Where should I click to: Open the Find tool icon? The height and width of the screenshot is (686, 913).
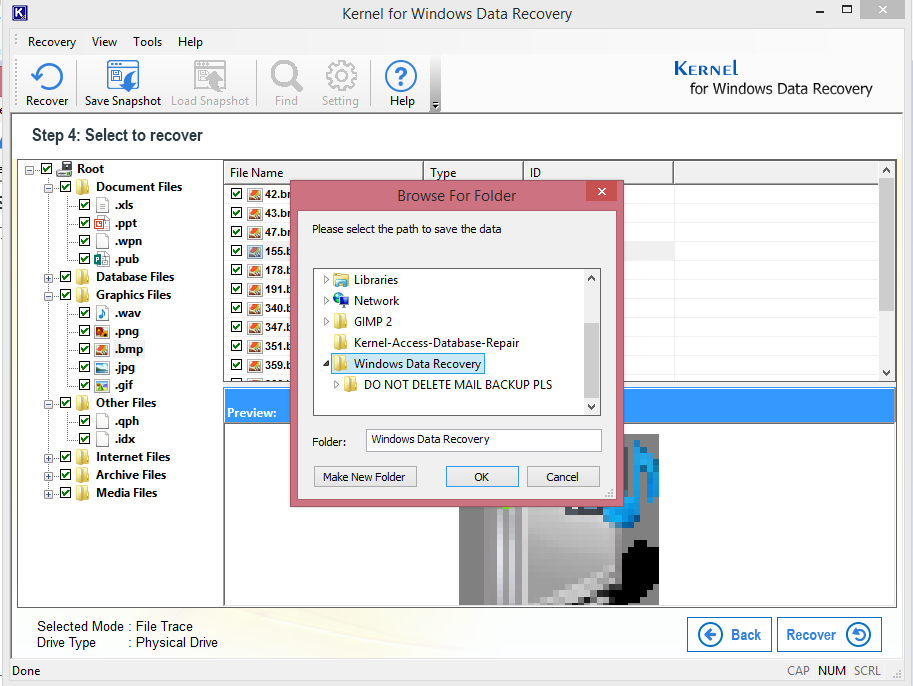pyautogui.click(x=286, y=76)
